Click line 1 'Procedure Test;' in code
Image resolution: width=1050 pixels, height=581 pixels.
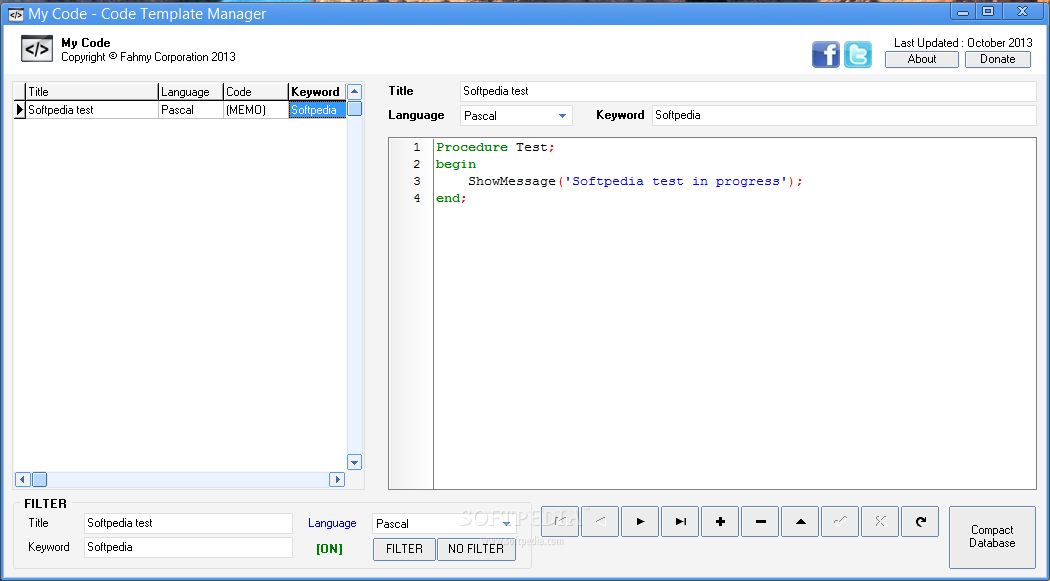point(496,147)
